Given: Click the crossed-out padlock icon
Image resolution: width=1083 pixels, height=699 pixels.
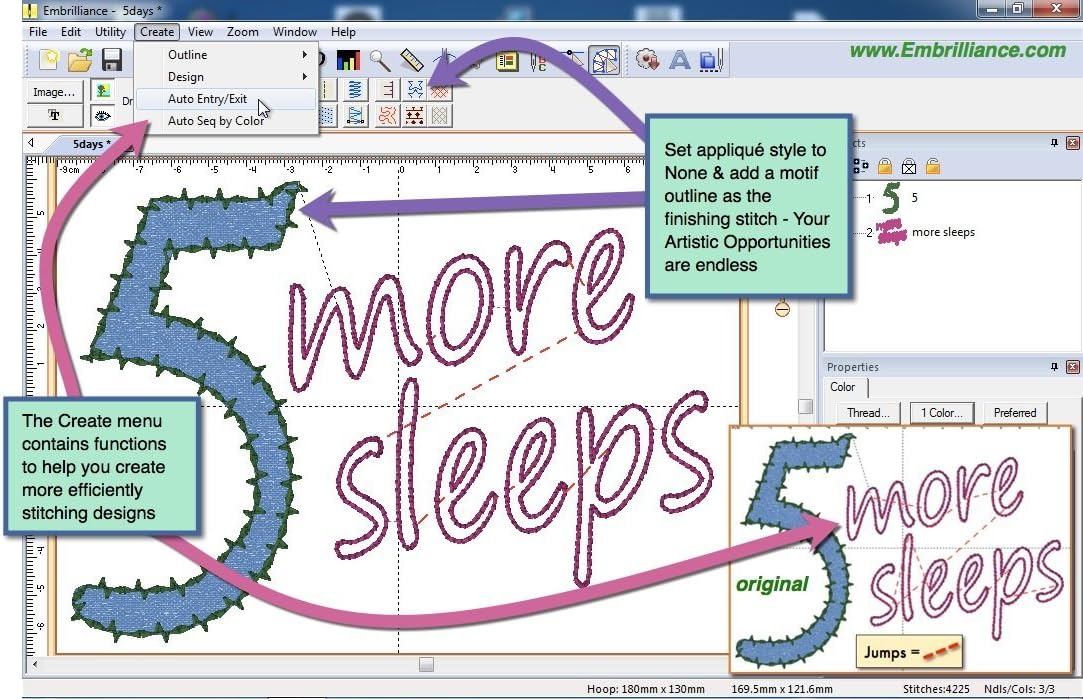Looking at the screenshot, I should (x=909, y=166).
